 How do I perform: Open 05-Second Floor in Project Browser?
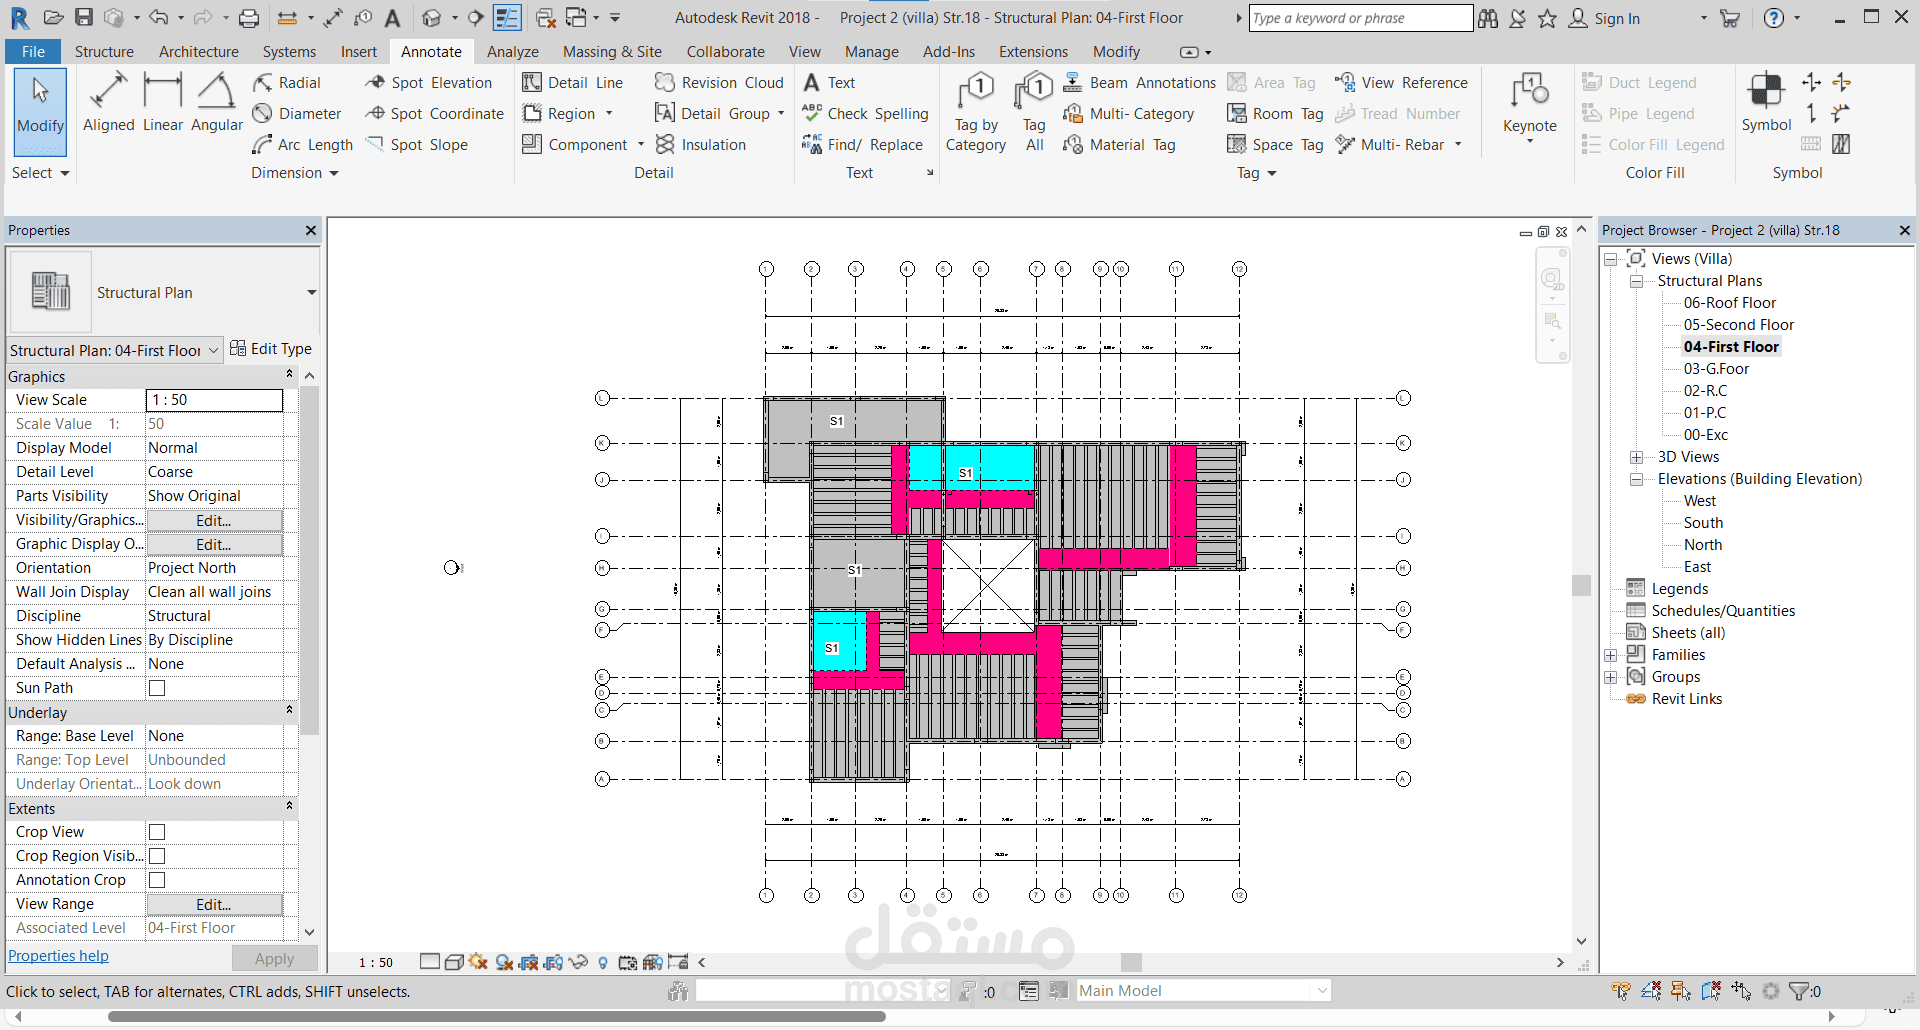pos(1739,325)
